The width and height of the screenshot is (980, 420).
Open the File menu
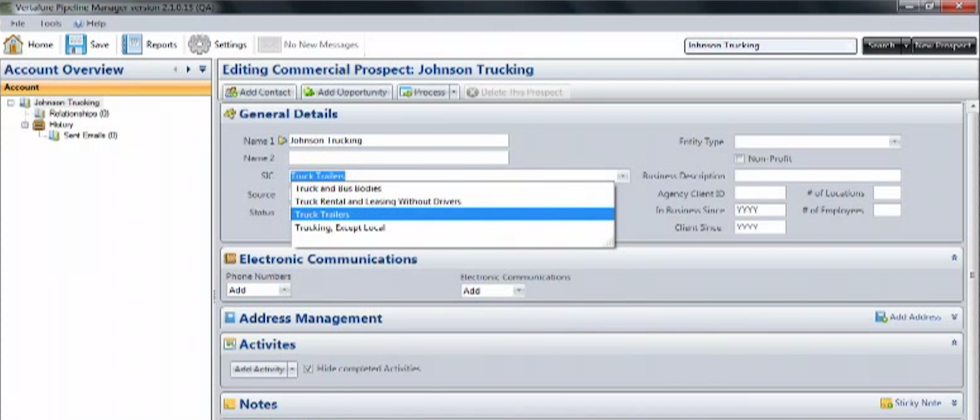[18, 23]
